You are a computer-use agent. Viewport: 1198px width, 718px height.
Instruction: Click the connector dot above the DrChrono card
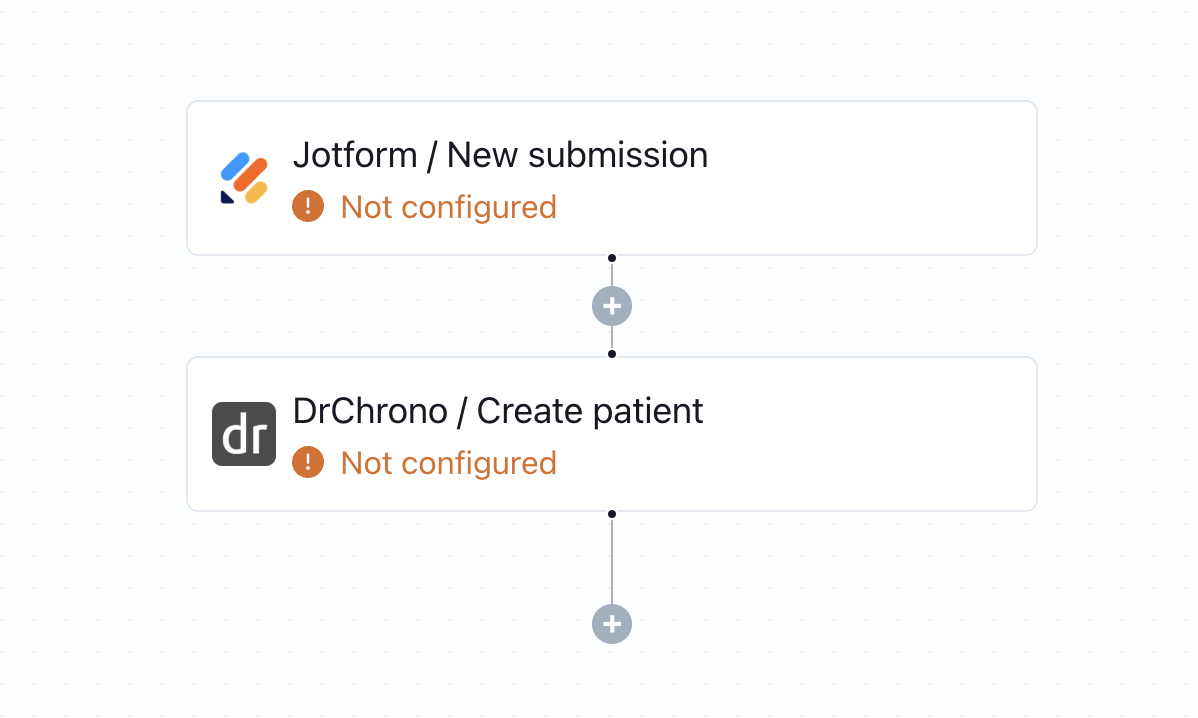[611, 353]
